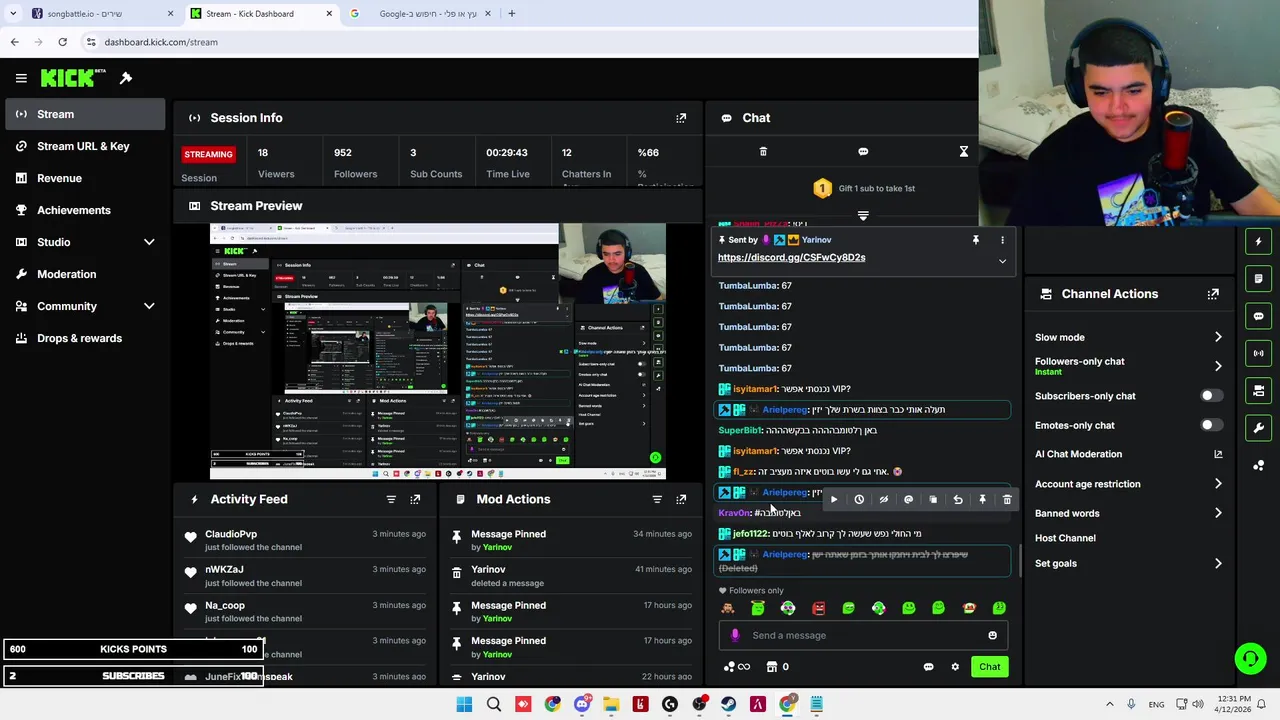
Task: Open Windows Start menu
Action: [x=464, y=705]
